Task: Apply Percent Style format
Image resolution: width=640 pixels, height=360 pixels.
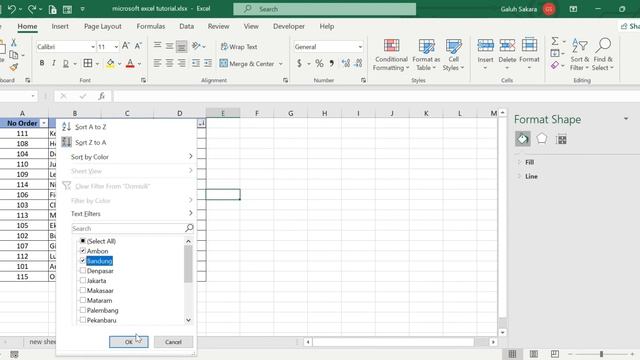Action: [x=319, y=63]
